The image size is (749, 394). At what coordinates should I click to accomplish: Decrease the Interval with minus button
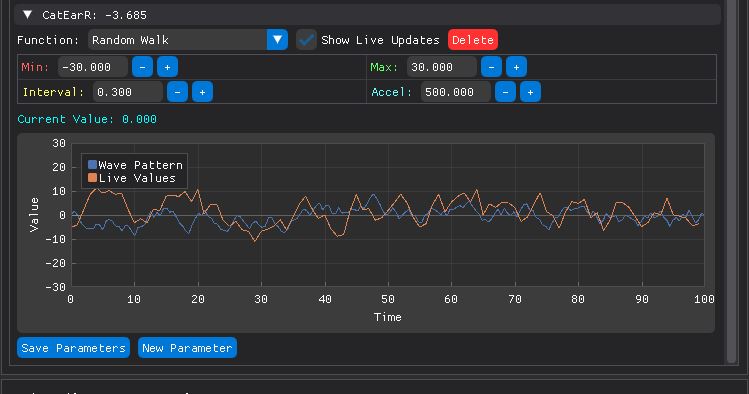pyautogui.click(x=177, y=92)
